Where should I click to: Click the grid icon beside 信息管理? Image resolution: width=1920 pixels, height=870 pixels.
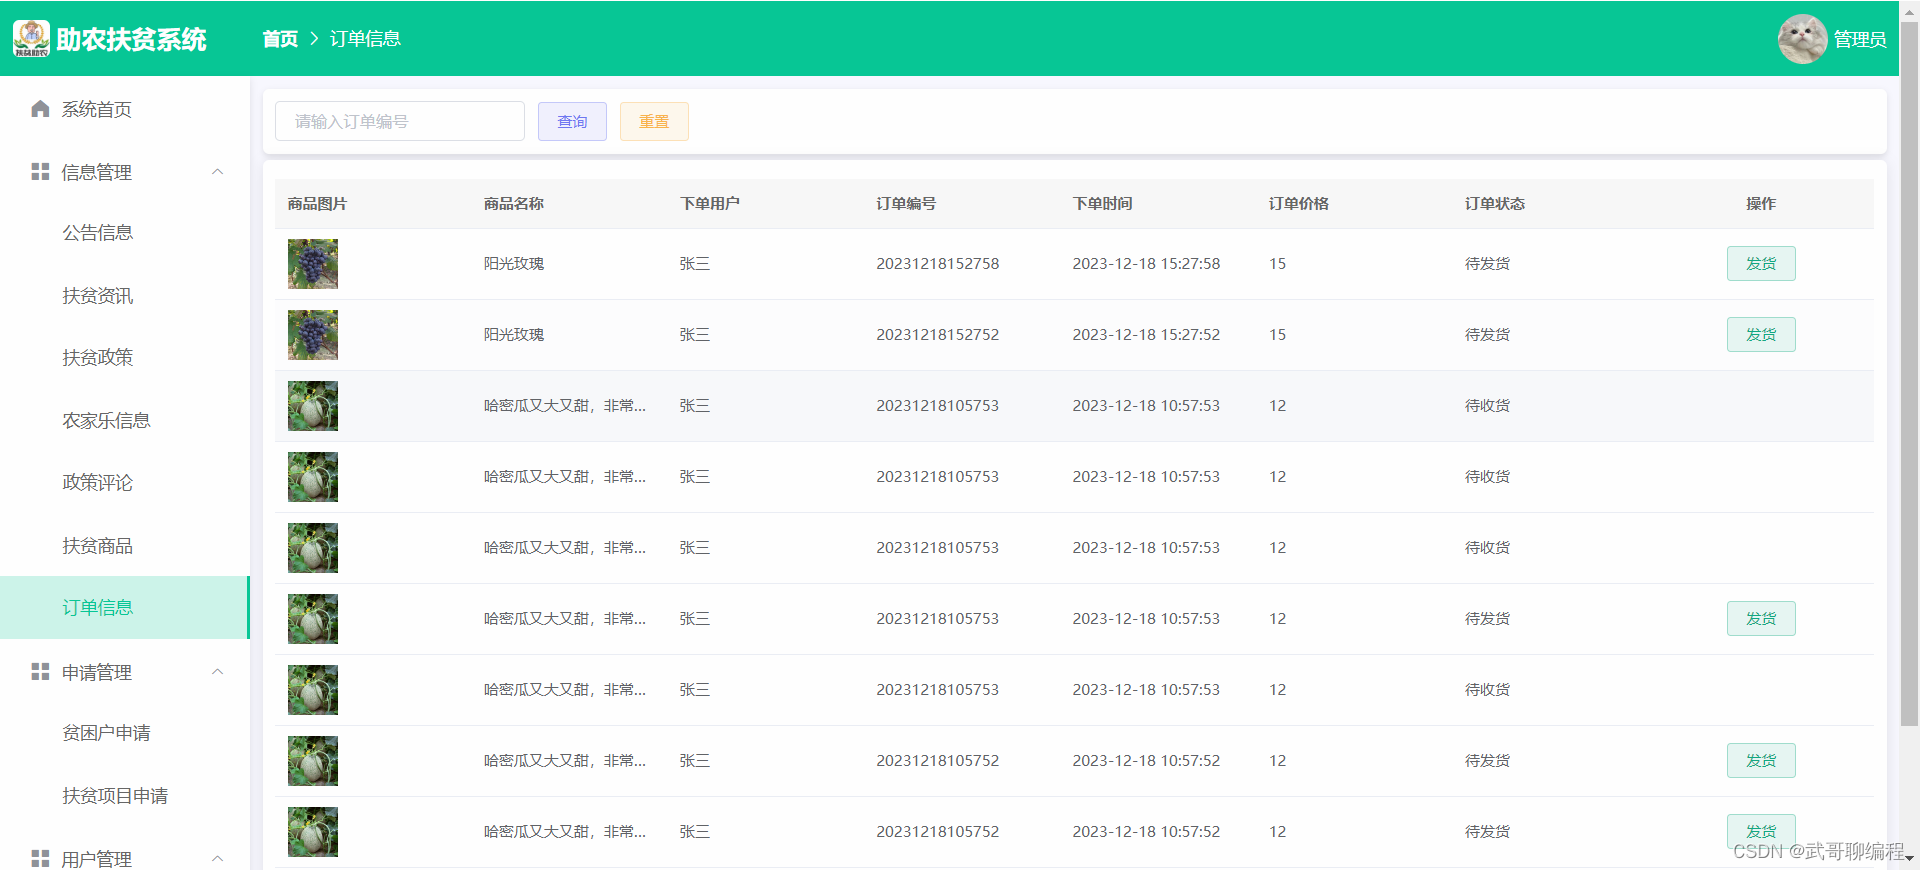coord(40,172)
